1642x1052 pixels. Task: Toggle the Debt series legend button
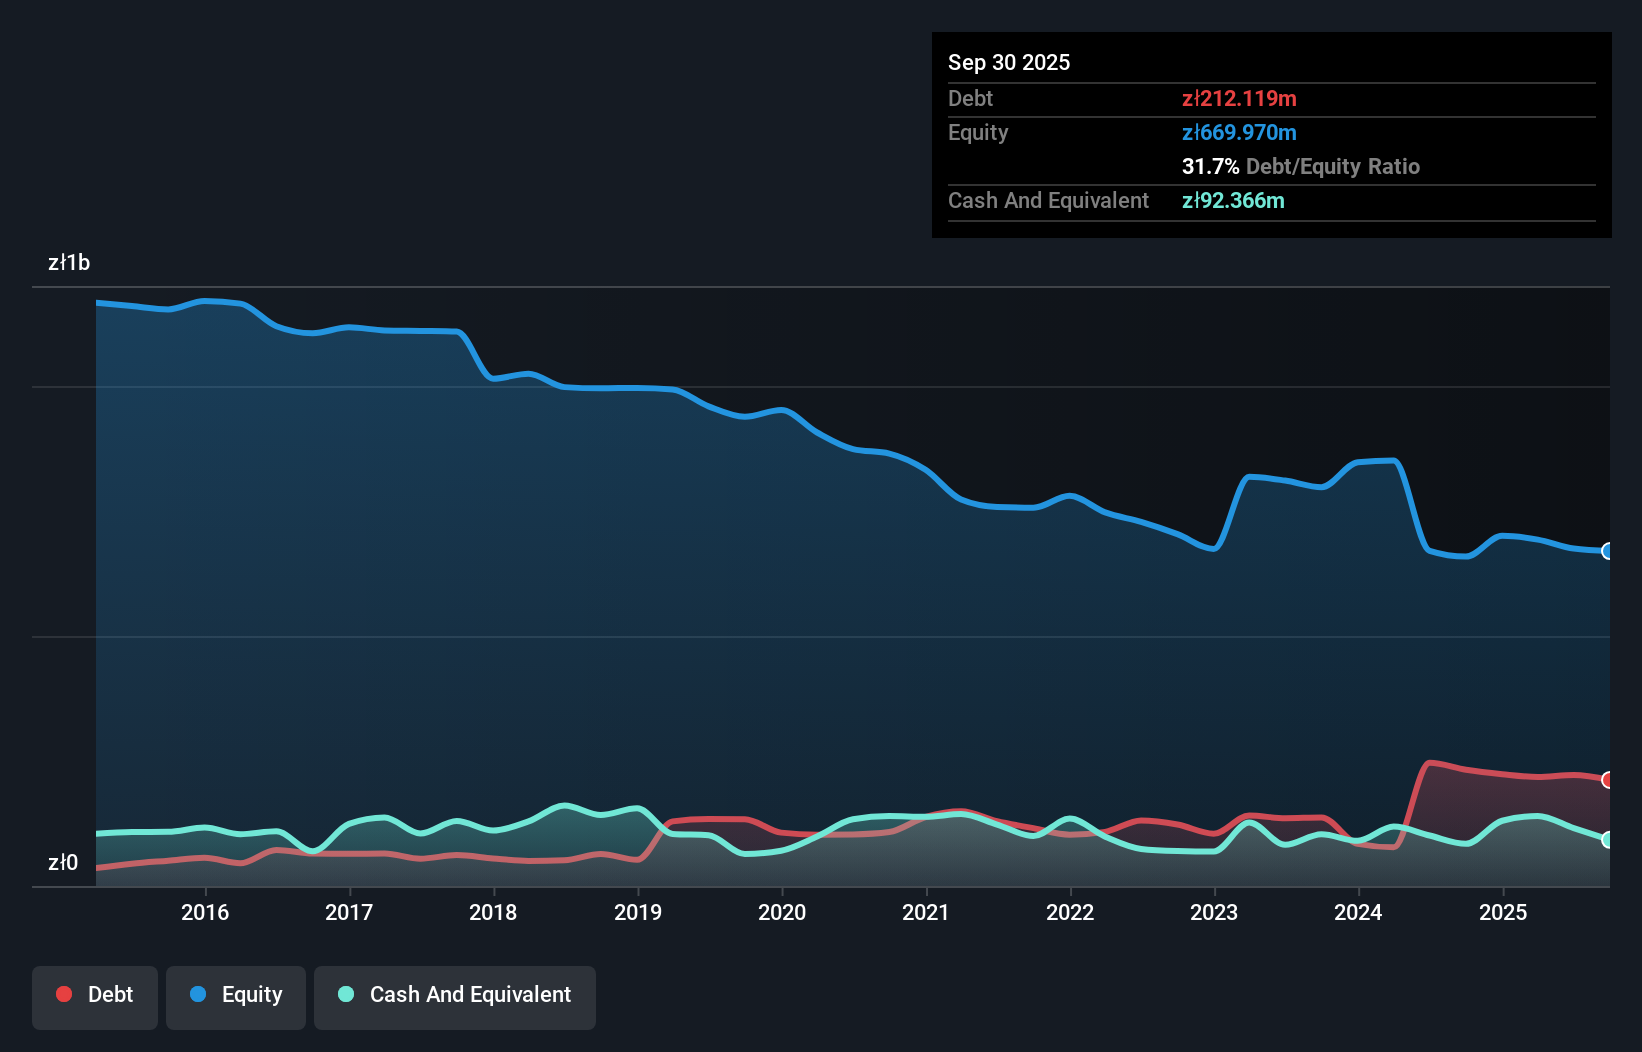pyautogui.click(x=95, y=997)
